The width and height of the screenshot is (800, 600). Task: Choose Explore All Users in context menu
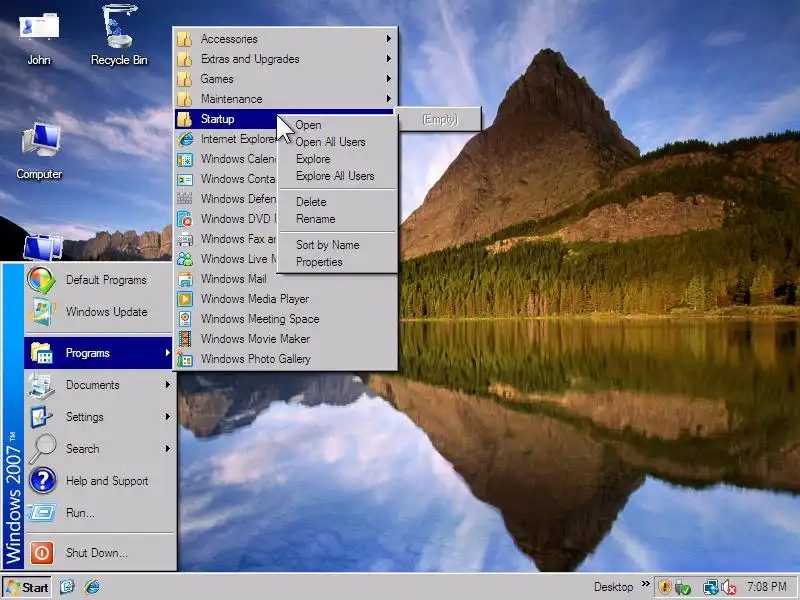pyautogui.click(x=338, y=176)
